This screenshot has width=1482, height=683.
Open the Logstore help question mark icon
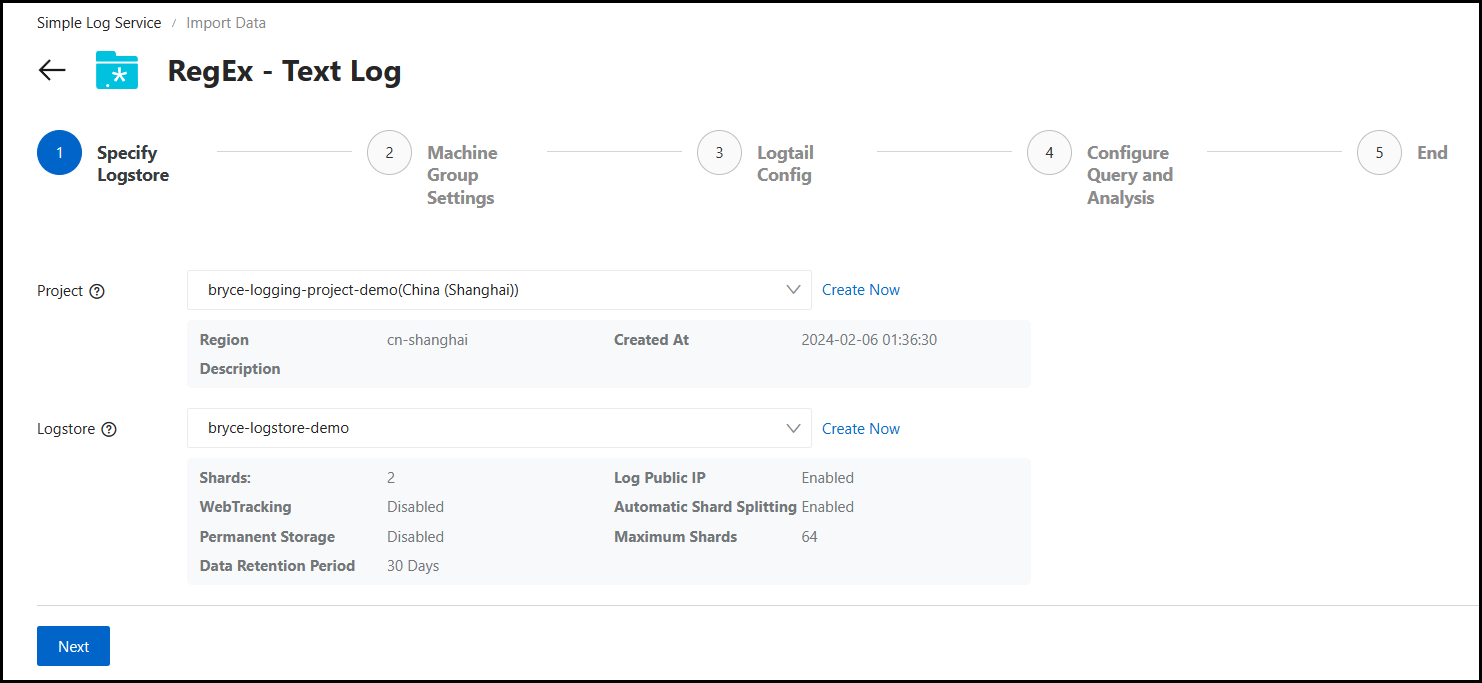pos(109,430)
